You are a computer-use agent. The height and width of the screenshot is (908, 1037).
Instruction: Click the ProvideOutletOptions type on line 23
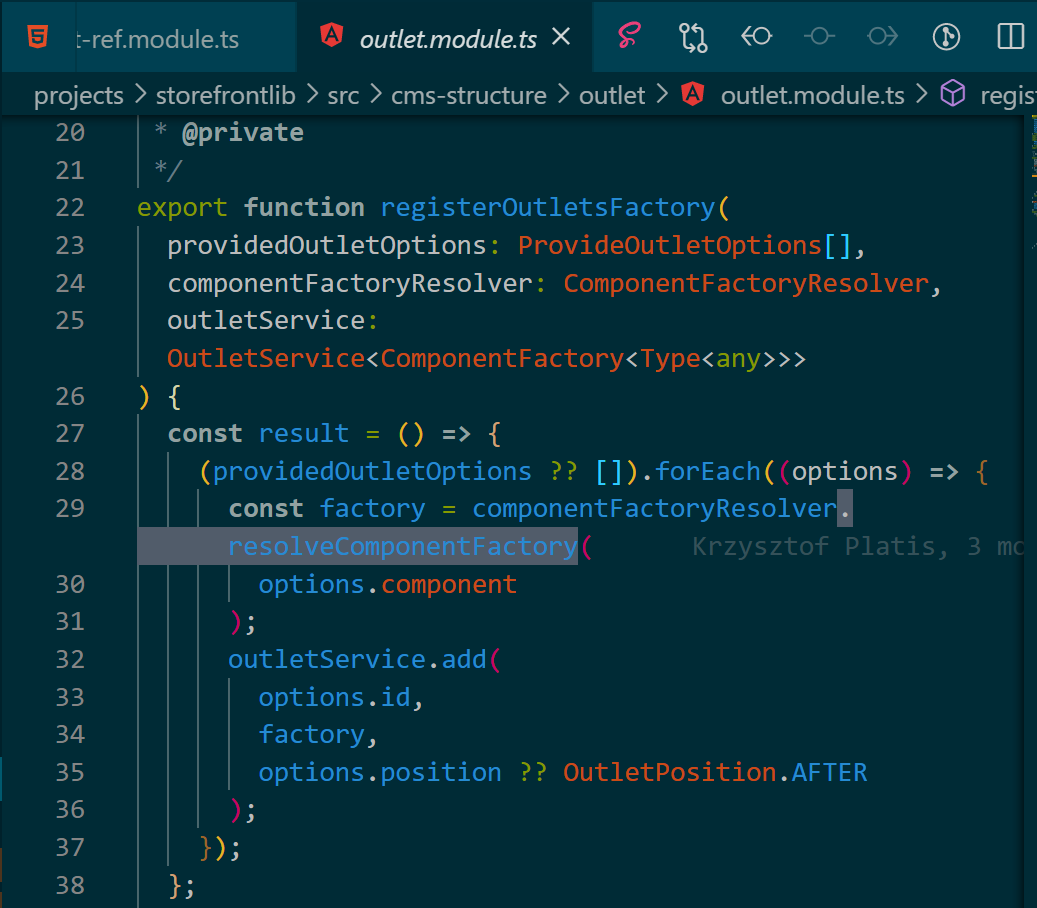click(669, 245)
